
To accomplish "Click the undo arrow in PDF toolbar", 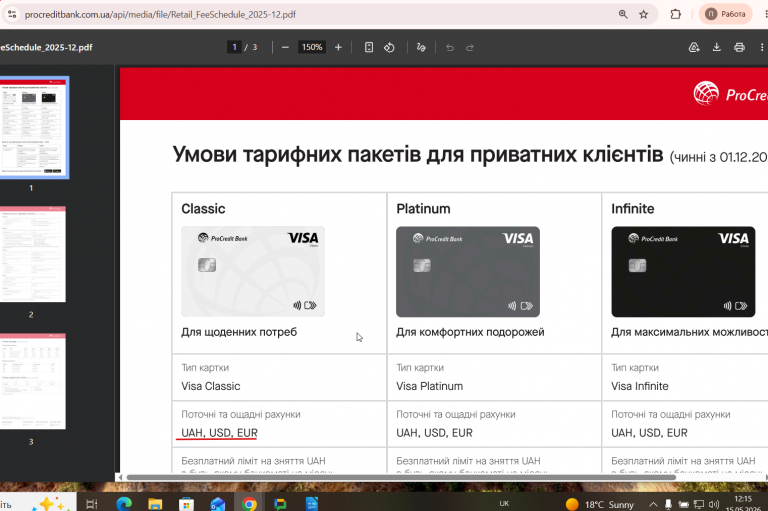I will pos(450,48).
